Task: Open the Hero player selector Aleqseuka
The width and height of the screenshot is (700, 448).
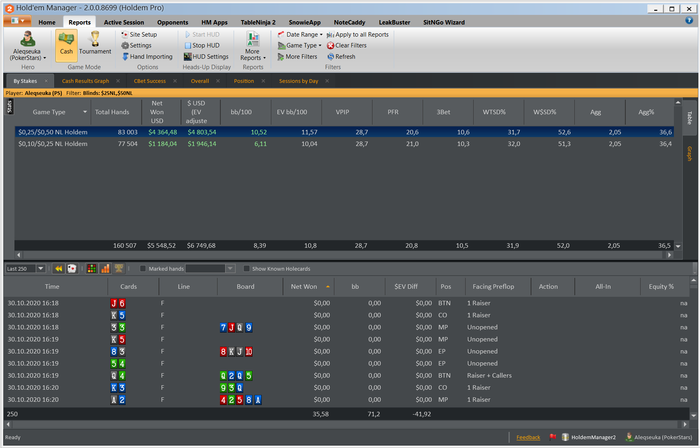Action: (x=28, y=46)
